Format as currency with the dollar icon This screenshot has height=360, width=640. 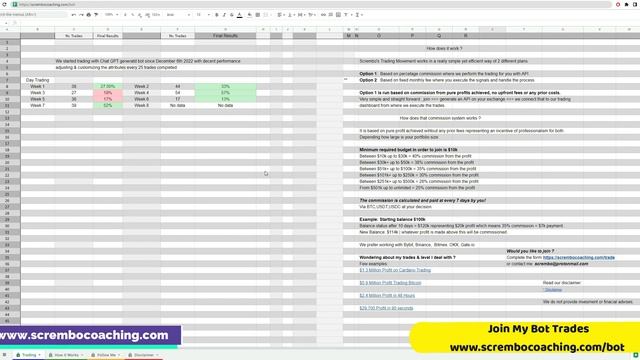click(x=125, y=15)
